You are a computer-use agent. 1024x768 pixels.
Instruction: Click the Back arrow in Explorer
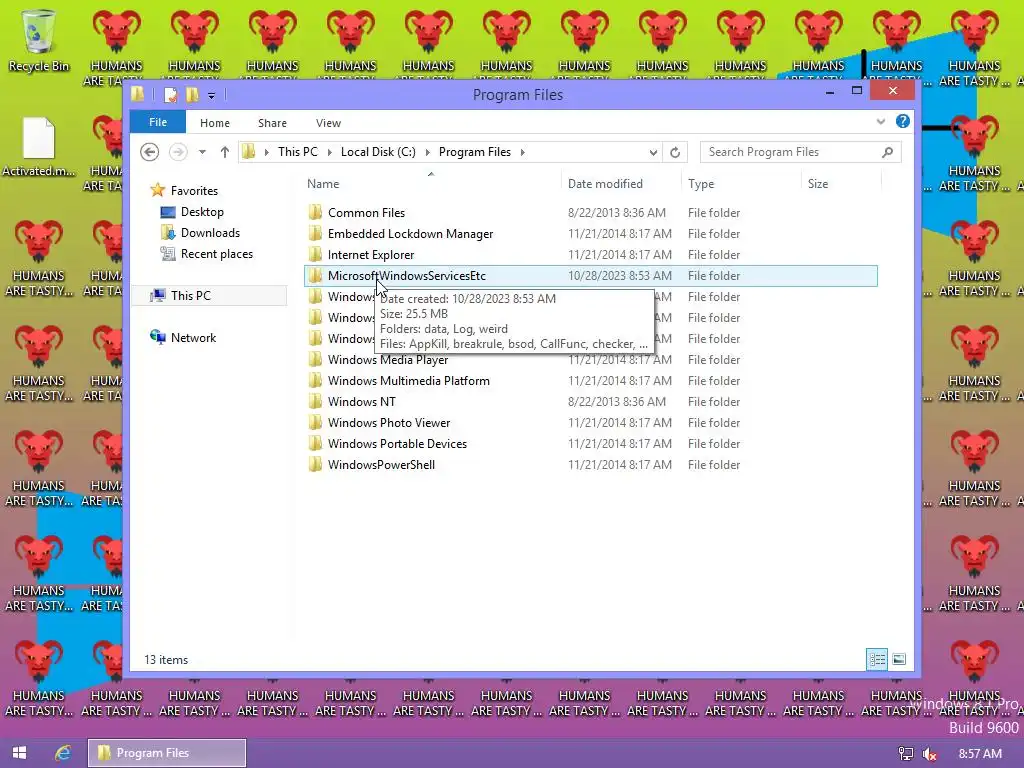pos(150,152)
